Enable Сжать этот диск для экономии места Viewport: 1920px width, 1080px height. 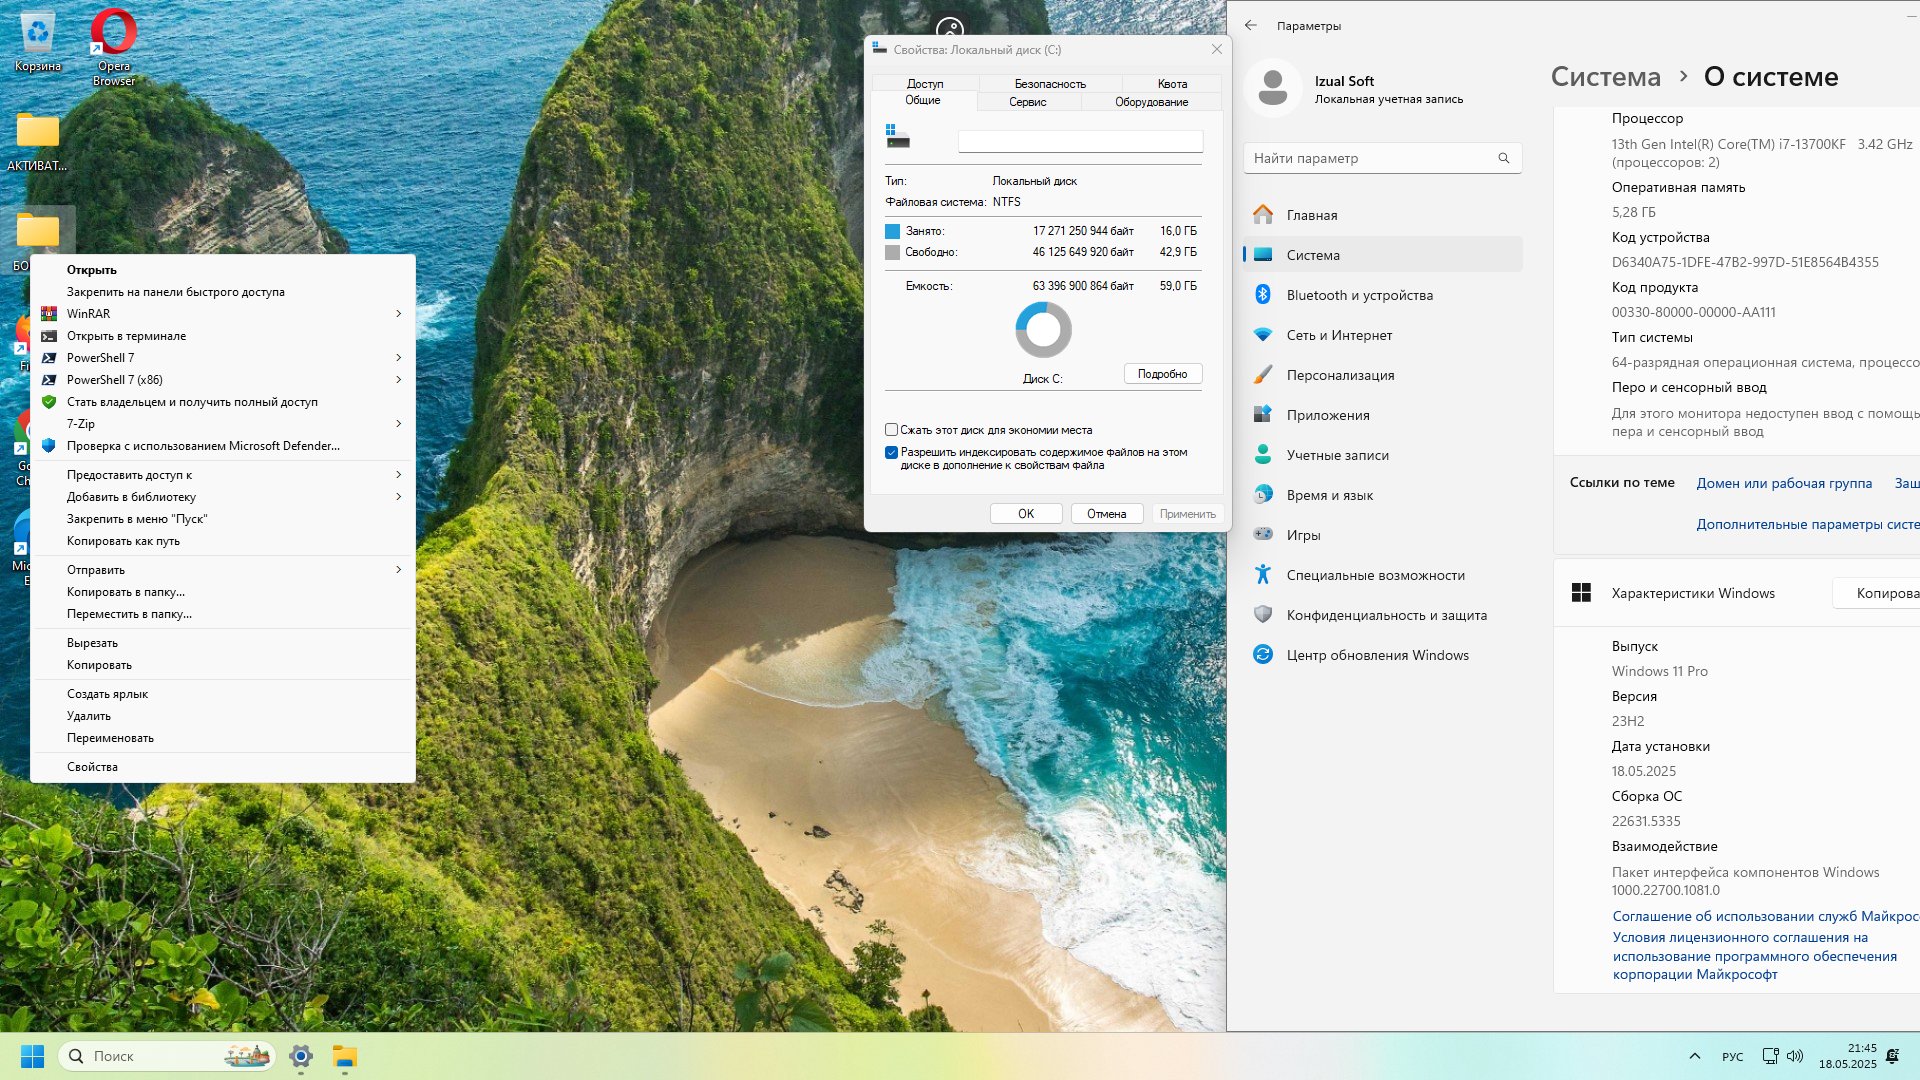click(891, 430)
